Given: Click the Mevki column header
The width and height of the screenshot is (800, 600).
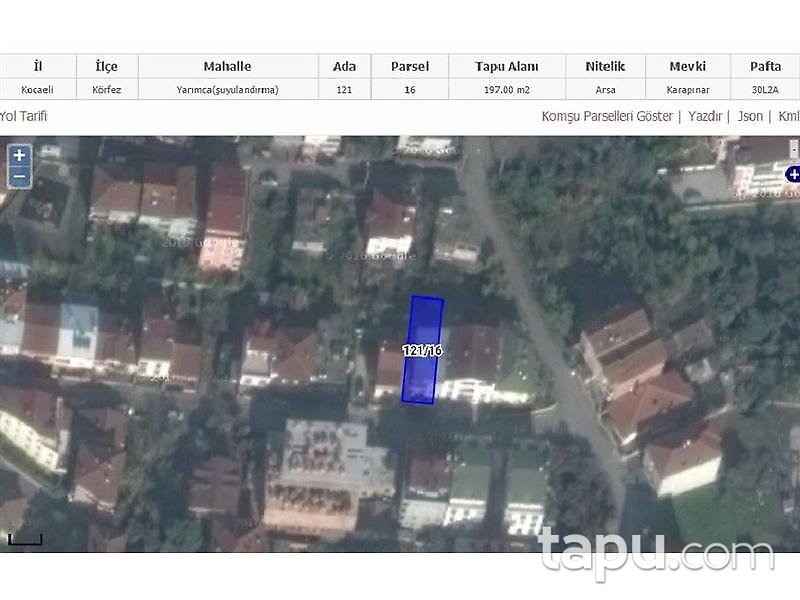Looking at the screenshot, I should [x=688, y=66].
